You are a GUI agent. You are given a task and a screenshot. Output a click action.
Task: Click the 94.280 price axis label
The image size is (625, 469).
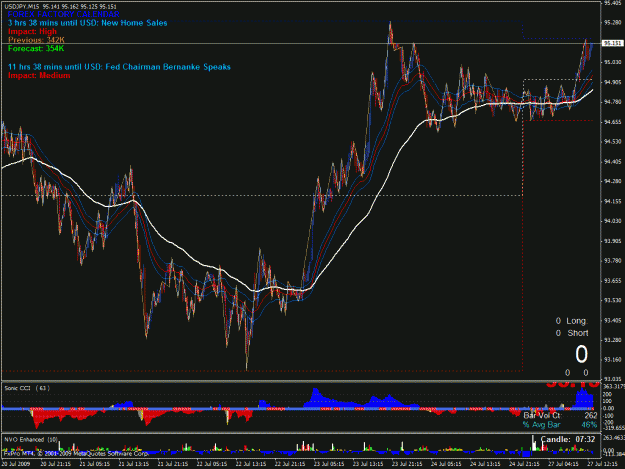coord(613,181)
